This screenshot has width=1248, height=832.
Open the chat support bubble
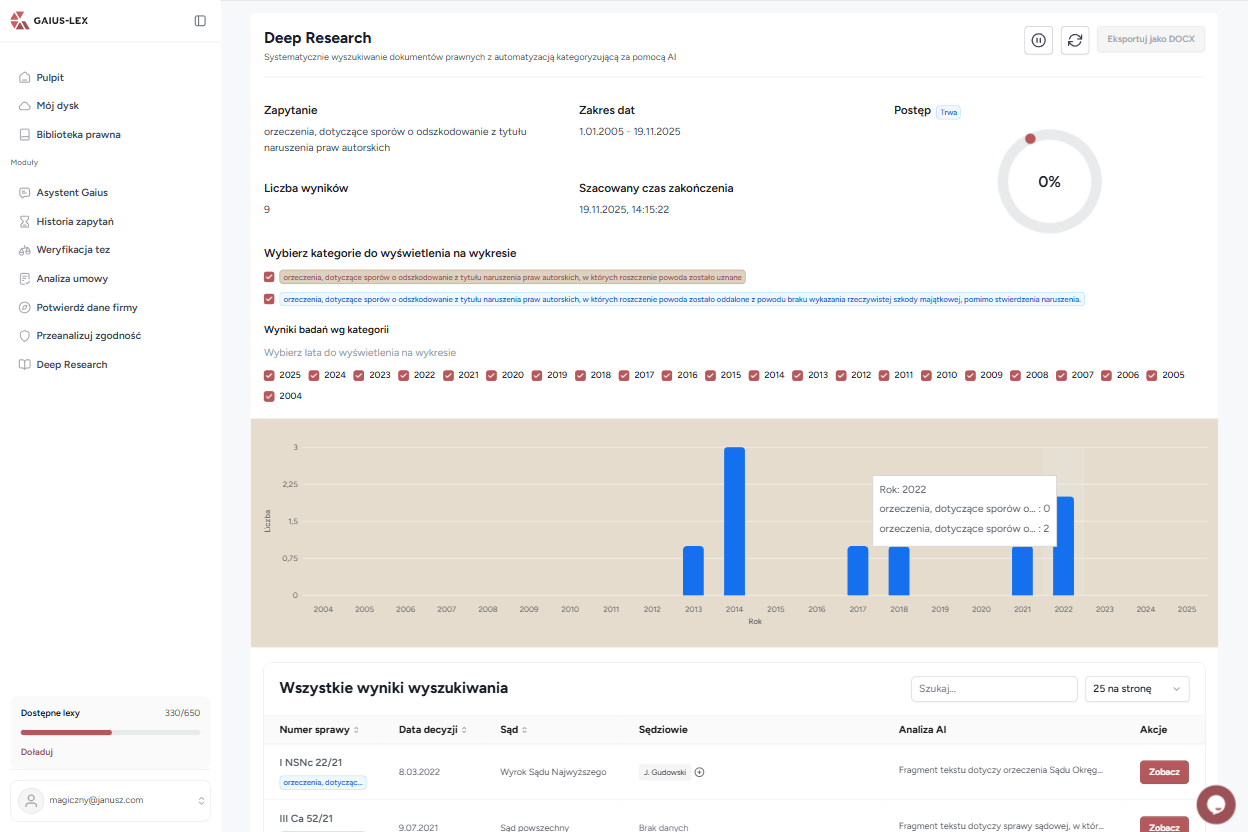point(1216,804)
